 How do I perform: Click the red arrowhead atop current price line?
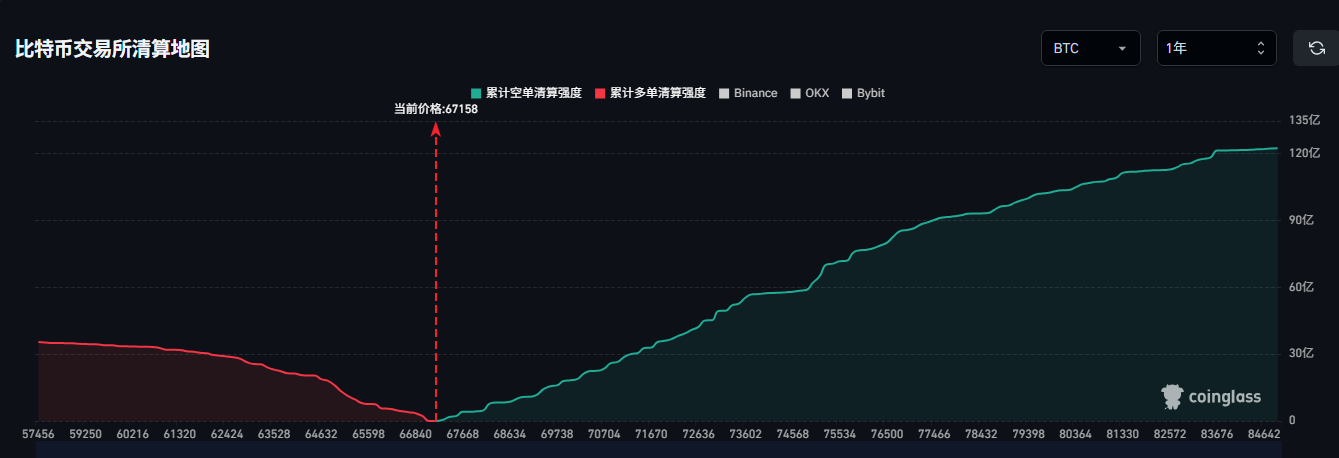436,129
